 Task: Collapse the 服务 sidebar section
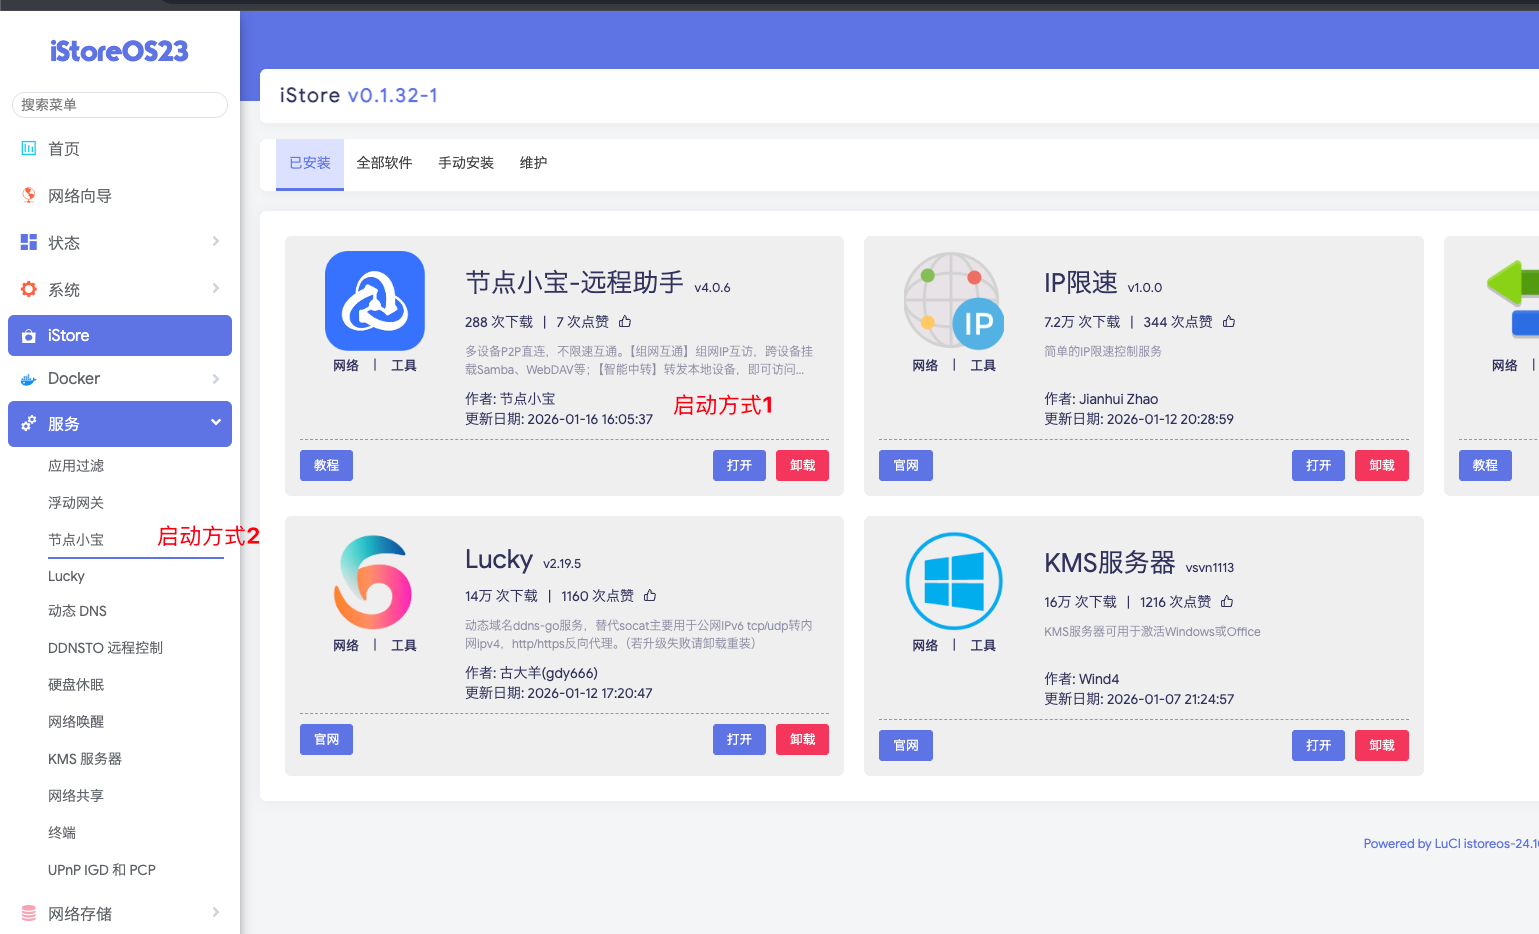(215, 423)
